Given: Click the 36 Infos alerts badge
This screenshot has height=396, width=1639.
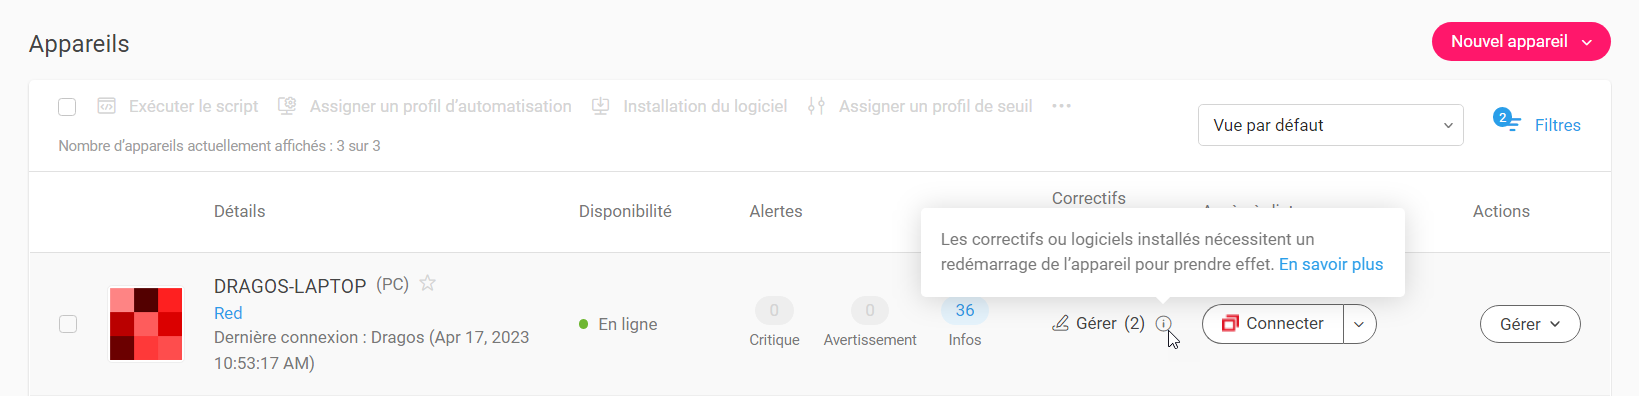Looking at the screenshot, I should click(x=965, y=311).
